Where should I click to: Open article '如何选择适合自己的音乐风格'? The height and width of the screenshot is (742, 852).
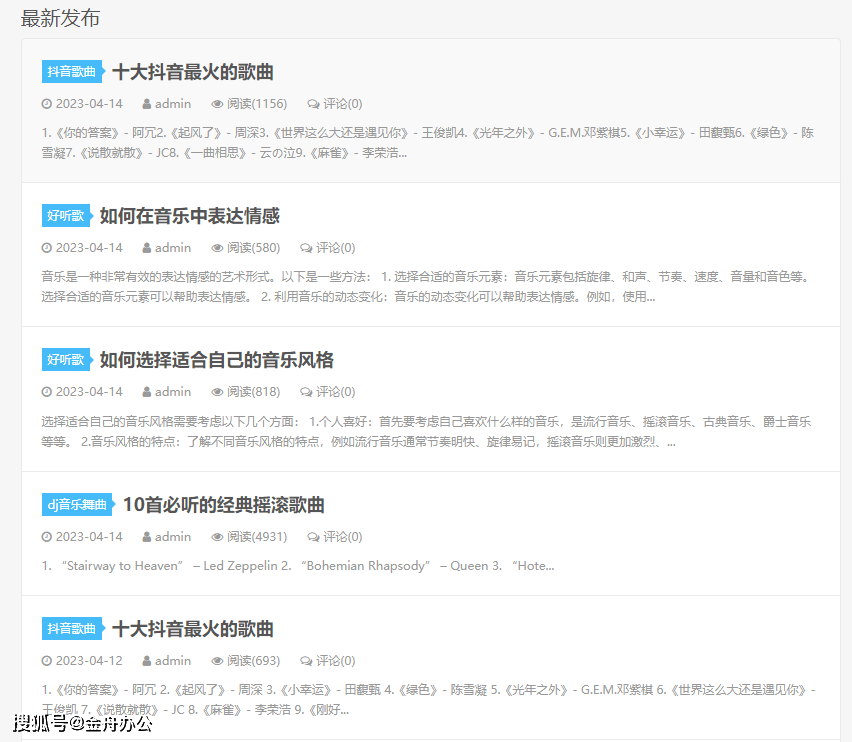[216, 360]
